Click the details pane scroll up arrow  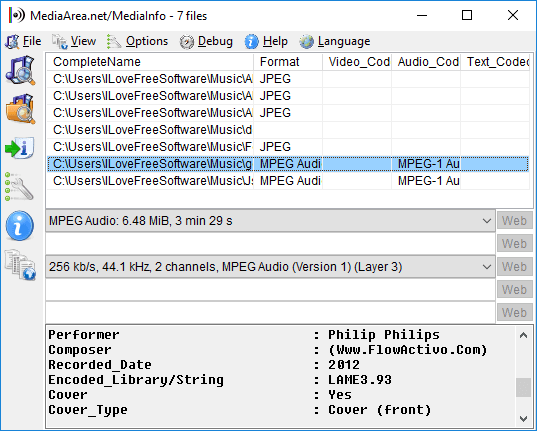pyautogui.click(x=523, y=335)
